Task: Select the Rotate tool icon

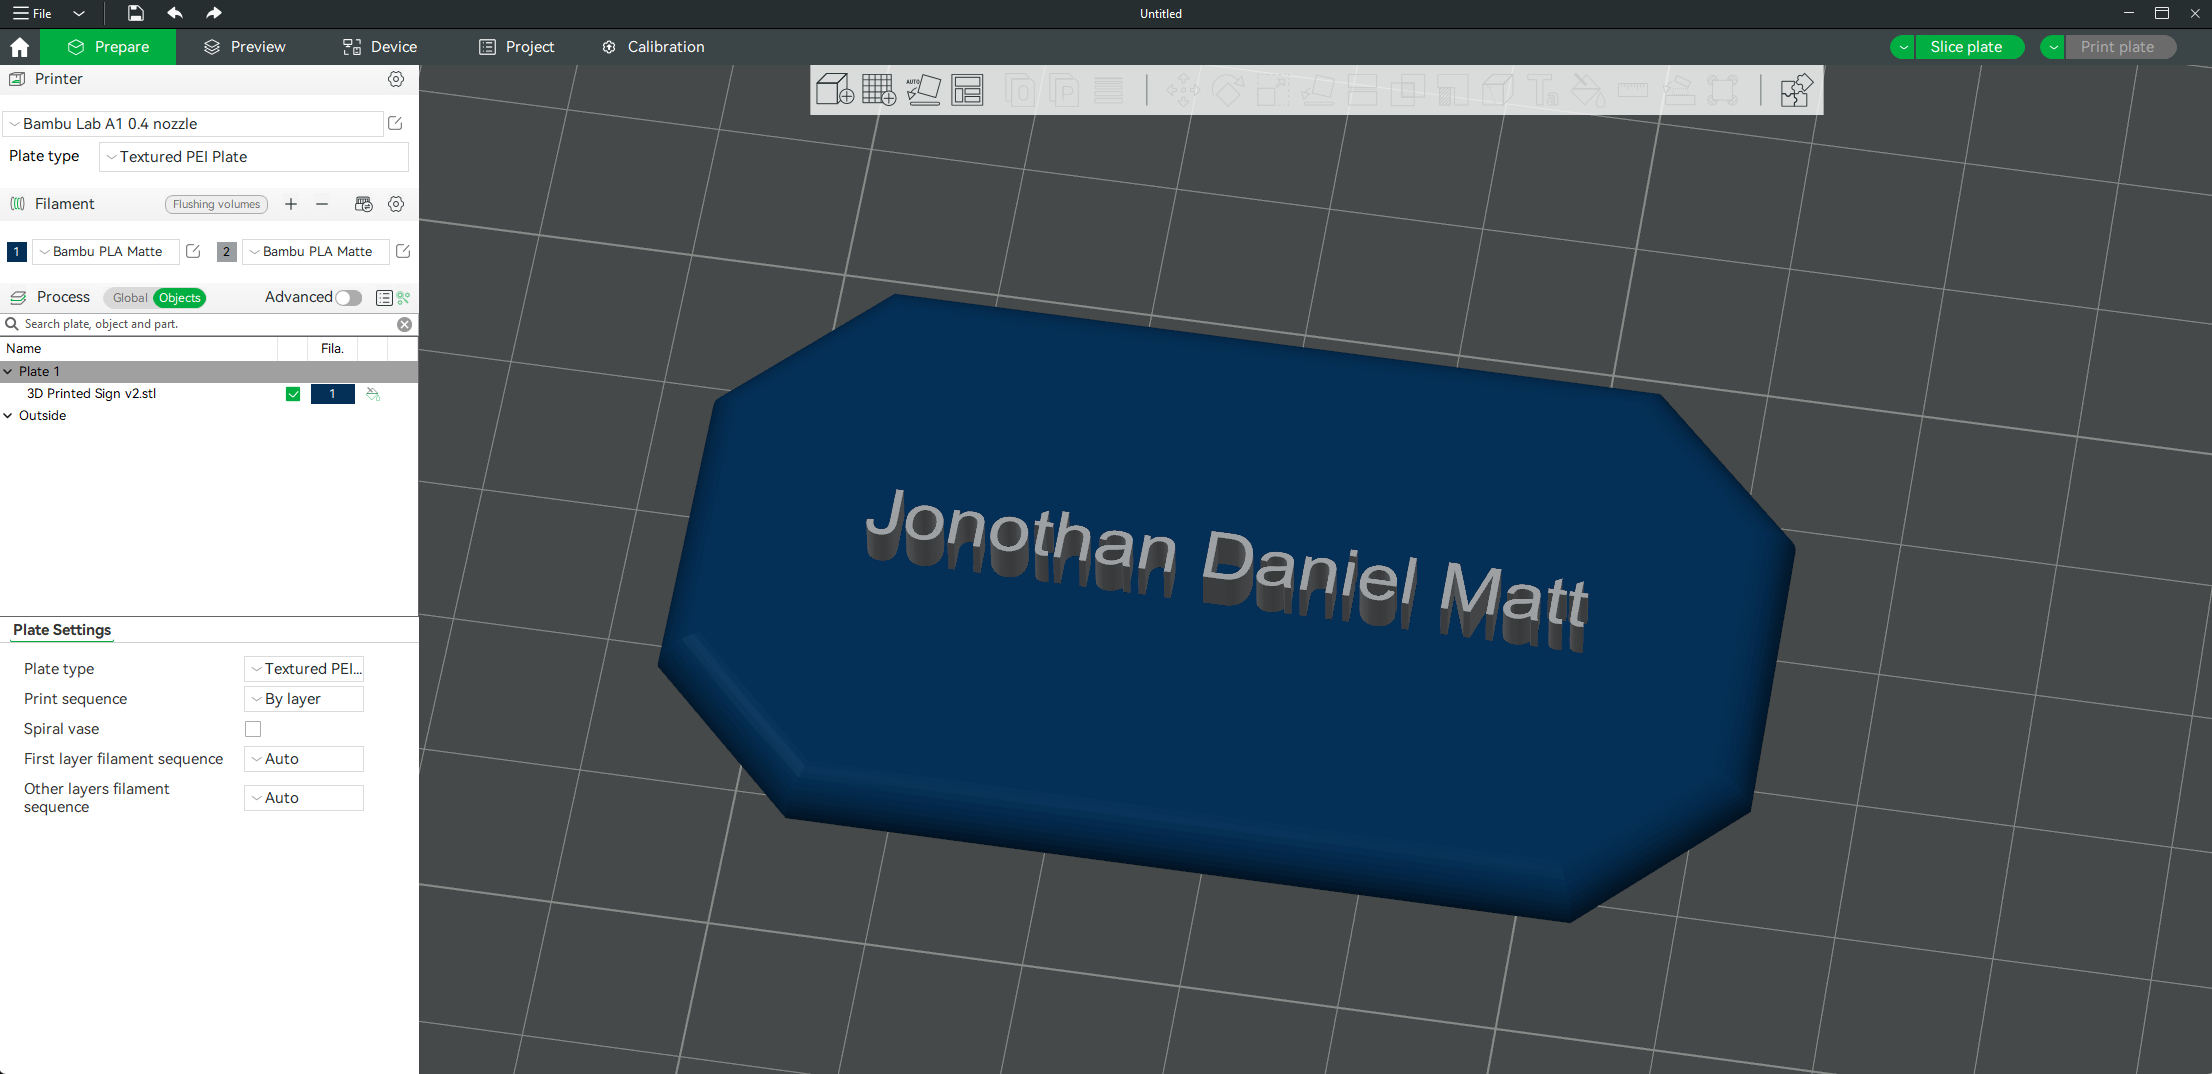Action: (1228, 91)
